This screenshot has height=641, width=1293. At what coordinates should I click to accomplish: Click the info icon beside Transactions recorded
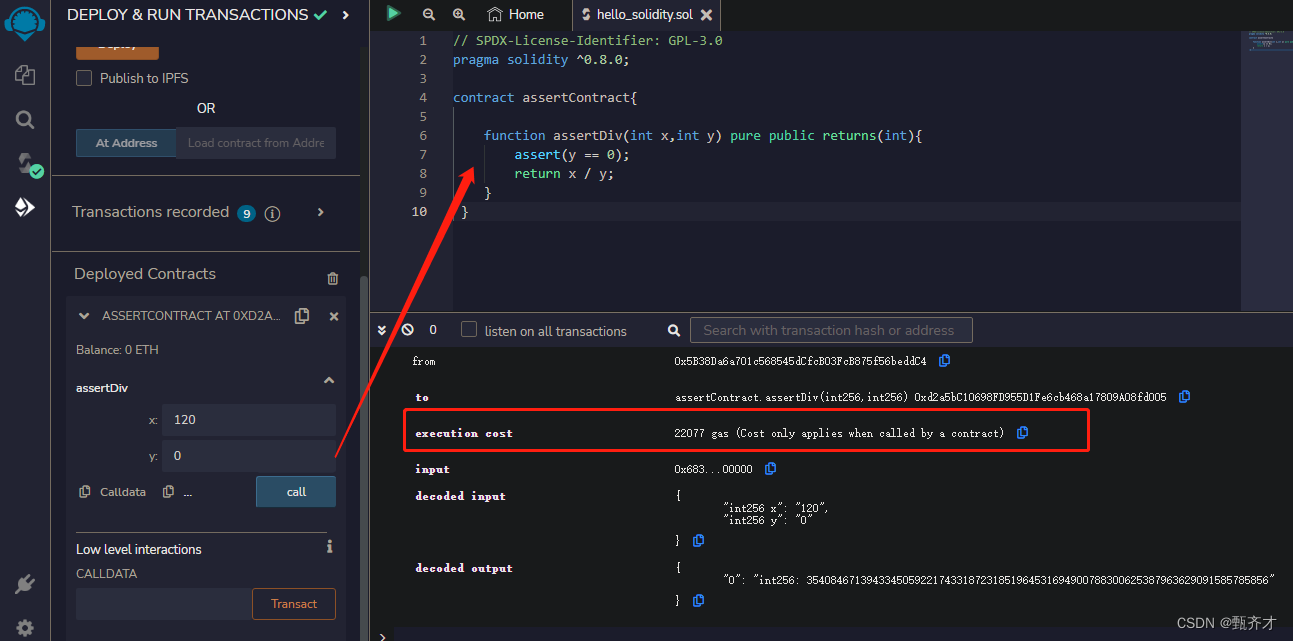tap(272, 213)
